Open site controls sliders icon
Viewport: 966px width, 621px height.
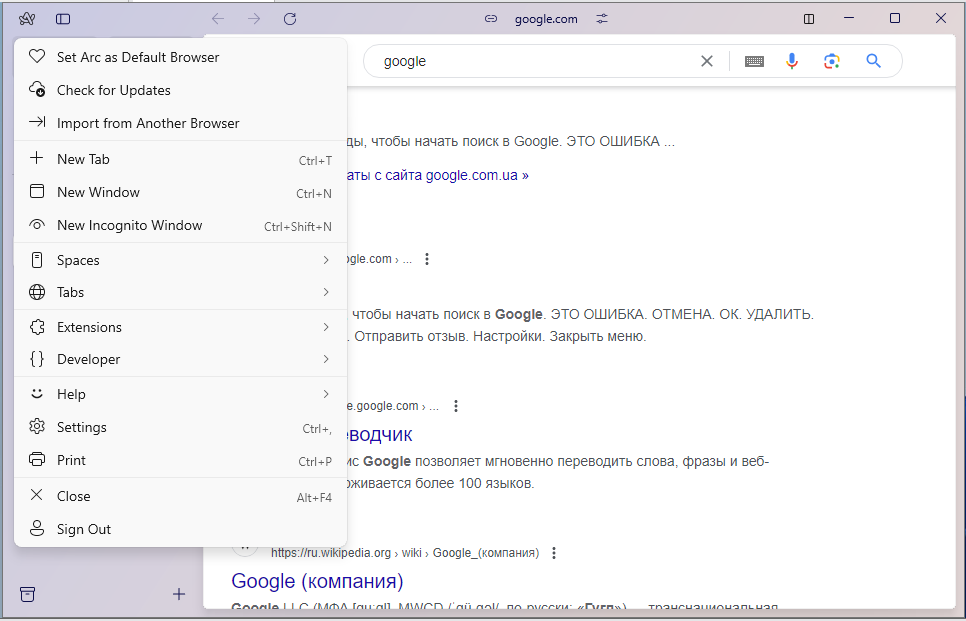602,19
